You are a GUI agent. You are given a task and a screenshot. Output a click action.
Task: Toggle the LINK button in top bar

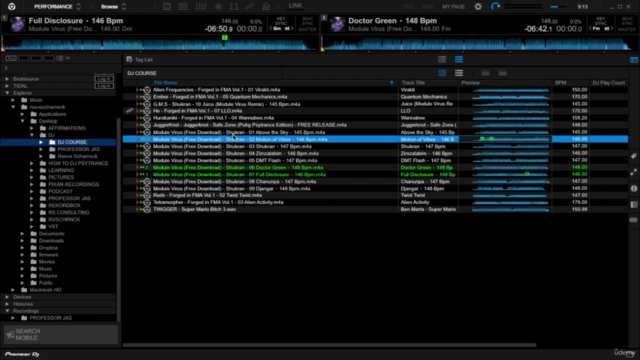[x=296, y=6]
